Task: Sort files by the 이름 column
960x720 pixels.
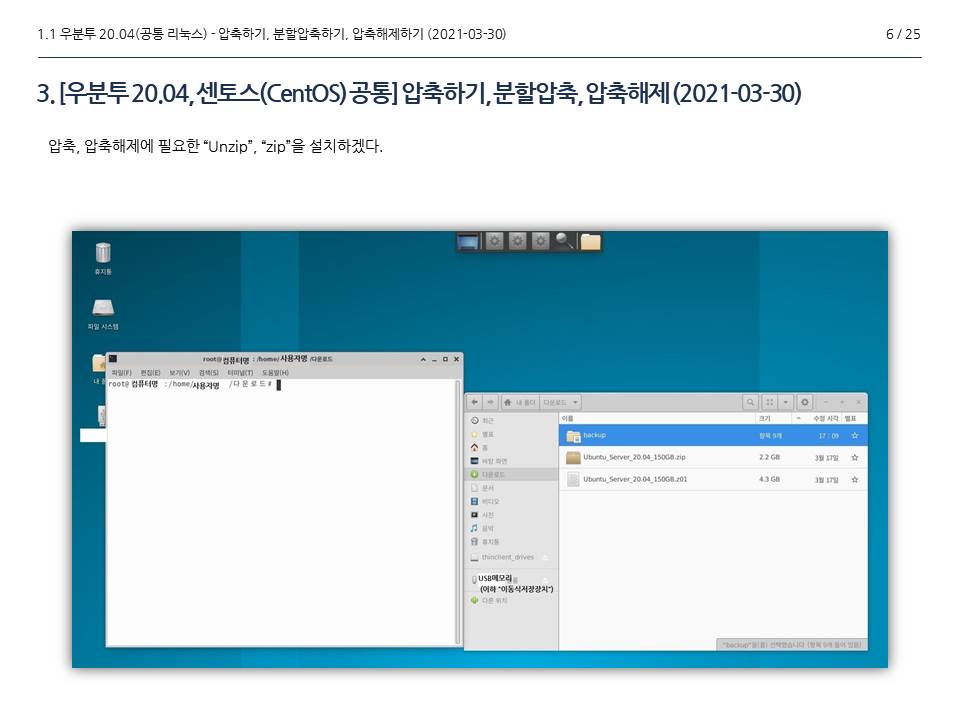Action: [x=658, y=418]
